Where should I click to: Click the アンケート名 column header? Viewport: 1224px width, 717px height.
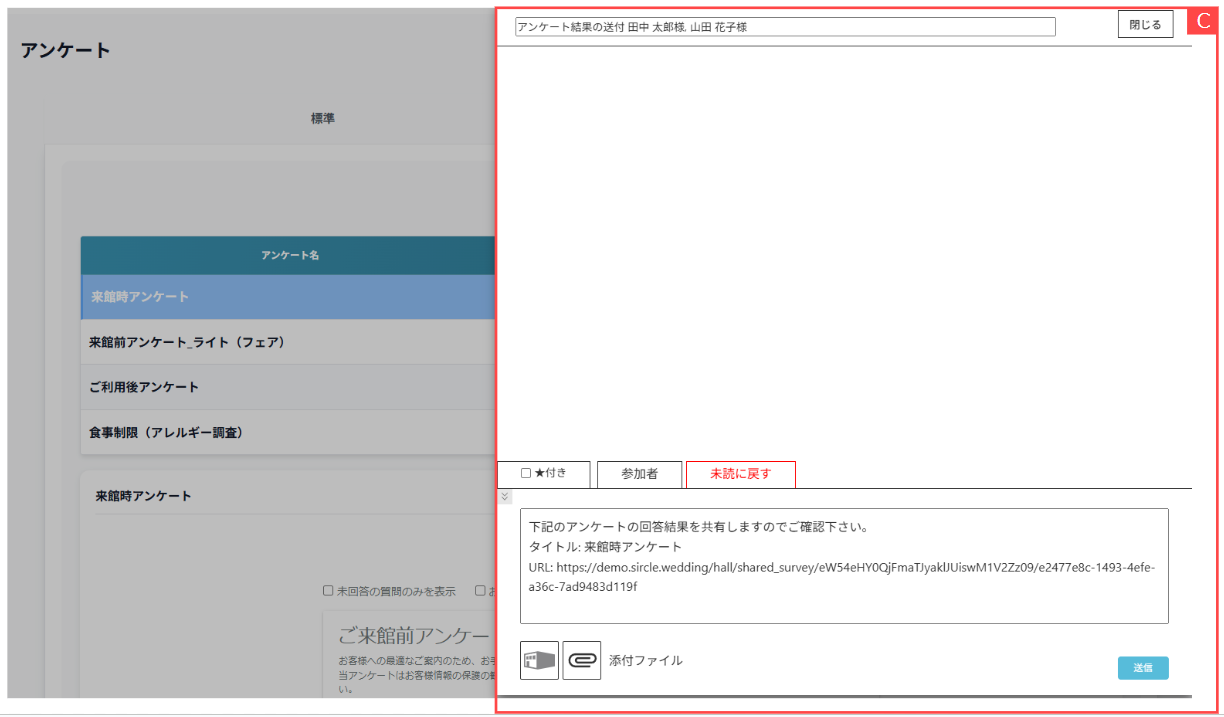click(289, 256)
